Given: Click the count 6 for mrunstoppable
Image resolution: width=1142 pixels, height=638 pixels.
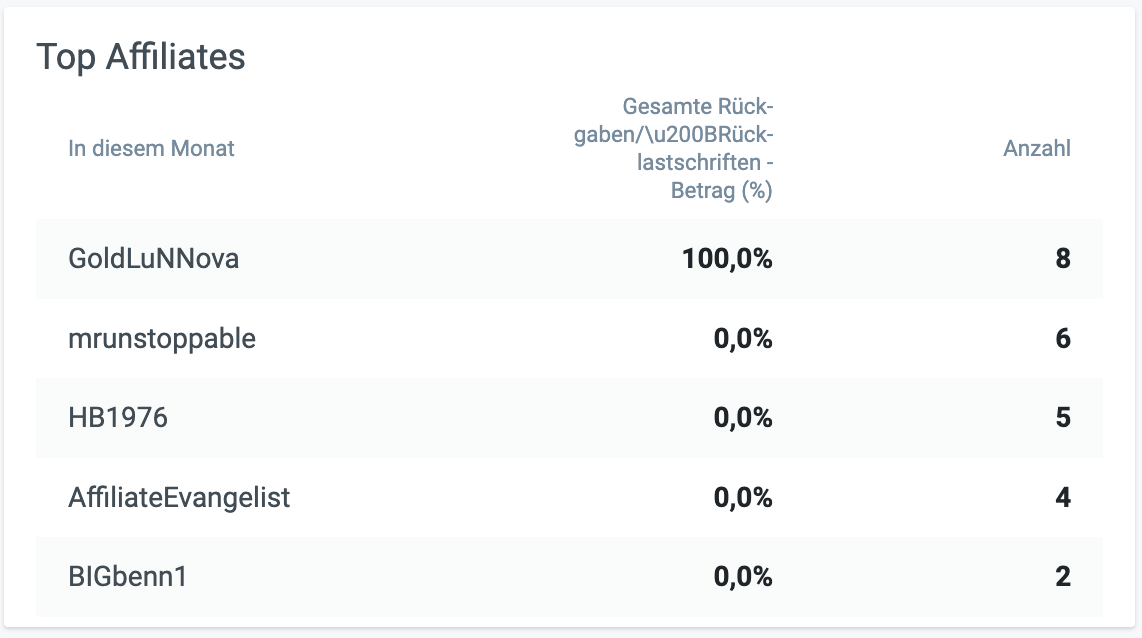Looking at the screenshot, I should click(1062, 339).
